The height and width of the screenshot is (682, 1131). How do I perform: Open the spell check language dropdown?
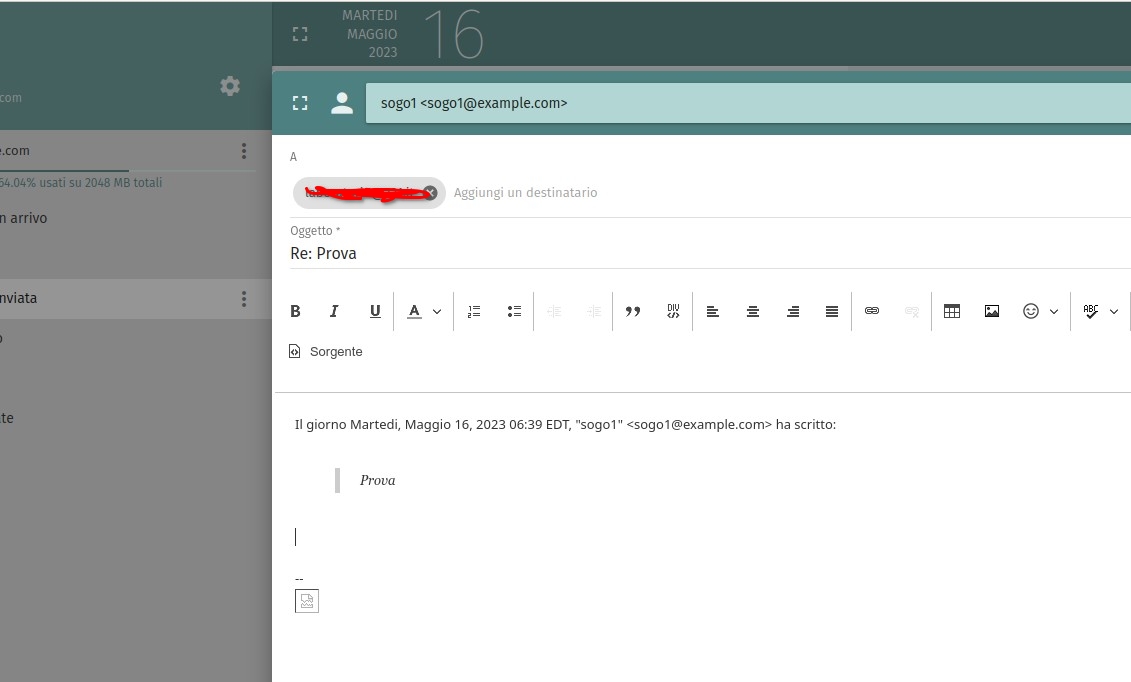pyautogui.click(x=1113, y=312)
